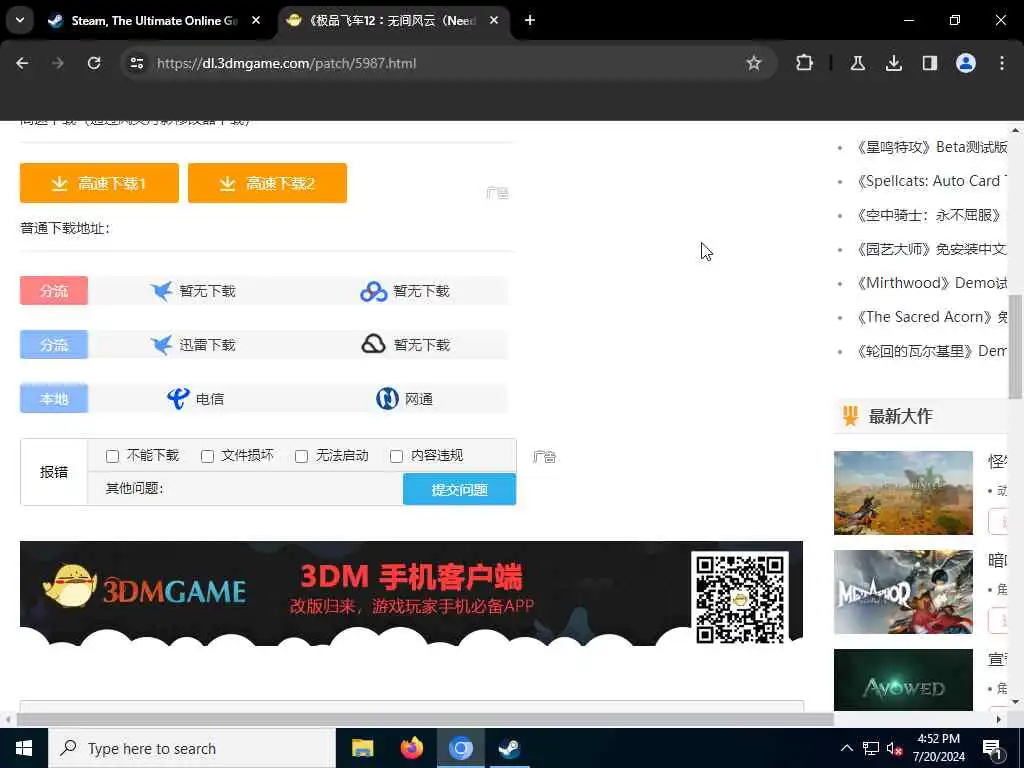Image resolution: width=1024 pixels, height=768 pixels.
Task: Click the horizontal page scrollbar
Action: point(424,720)
